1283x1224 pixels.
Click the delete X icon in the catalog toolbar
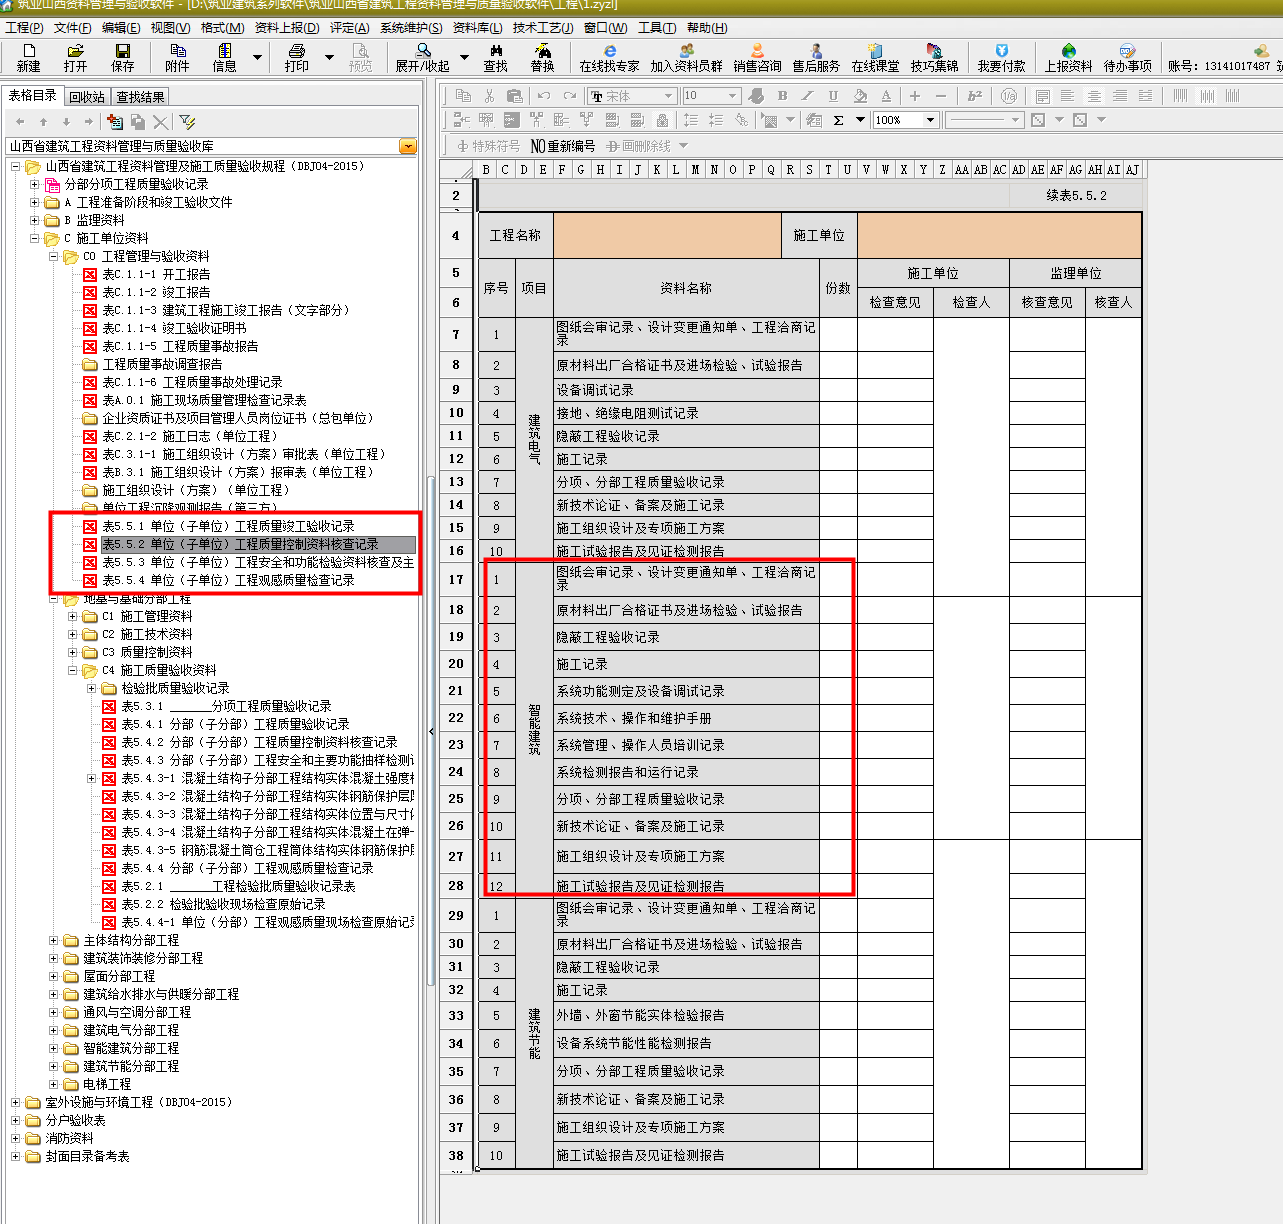coord(160,121)
